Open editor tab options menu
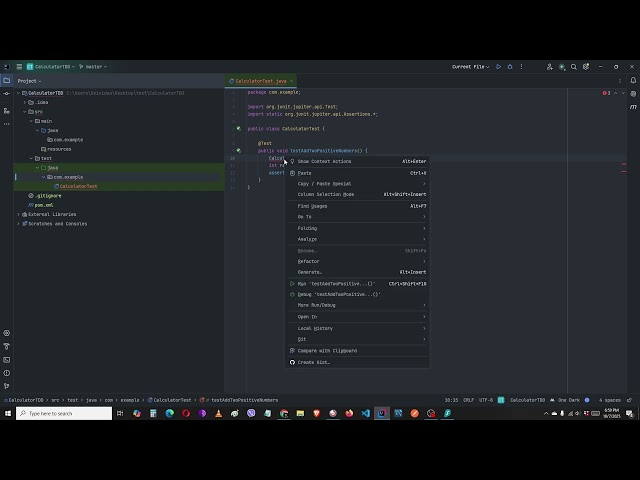Viewport: 640px width, 480px height. pos(620,81)
